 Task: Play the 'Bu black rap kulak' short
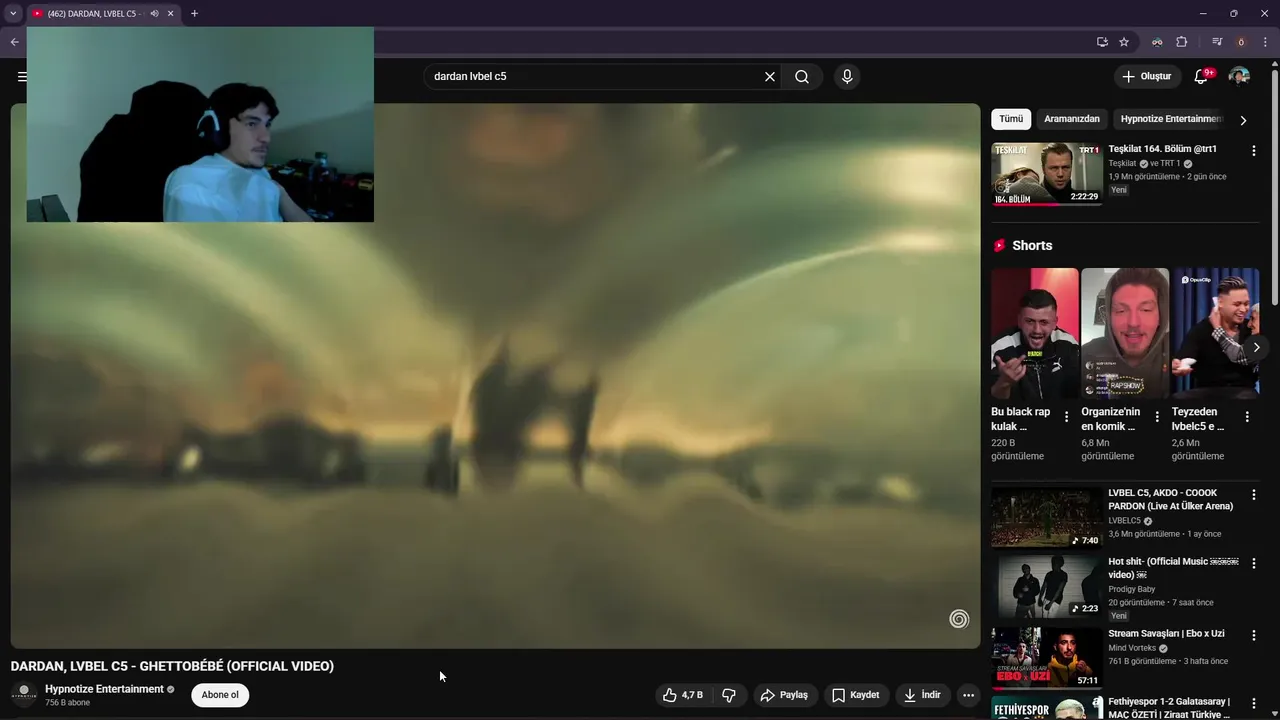pyautogui.click(x=1035, y=334)
